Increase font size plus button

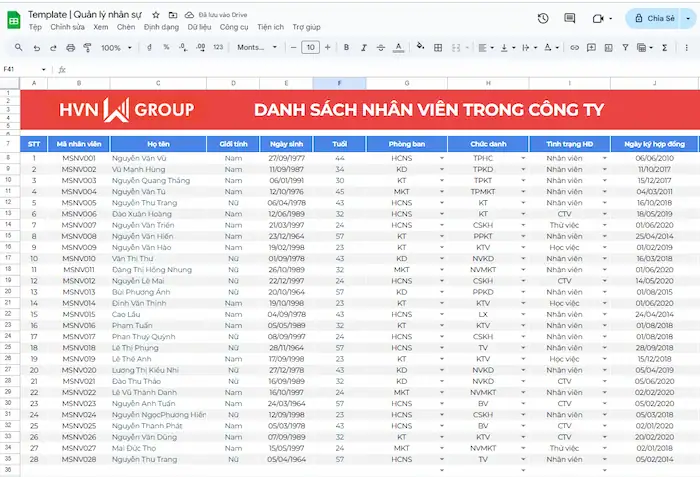(x=328, y=47)
